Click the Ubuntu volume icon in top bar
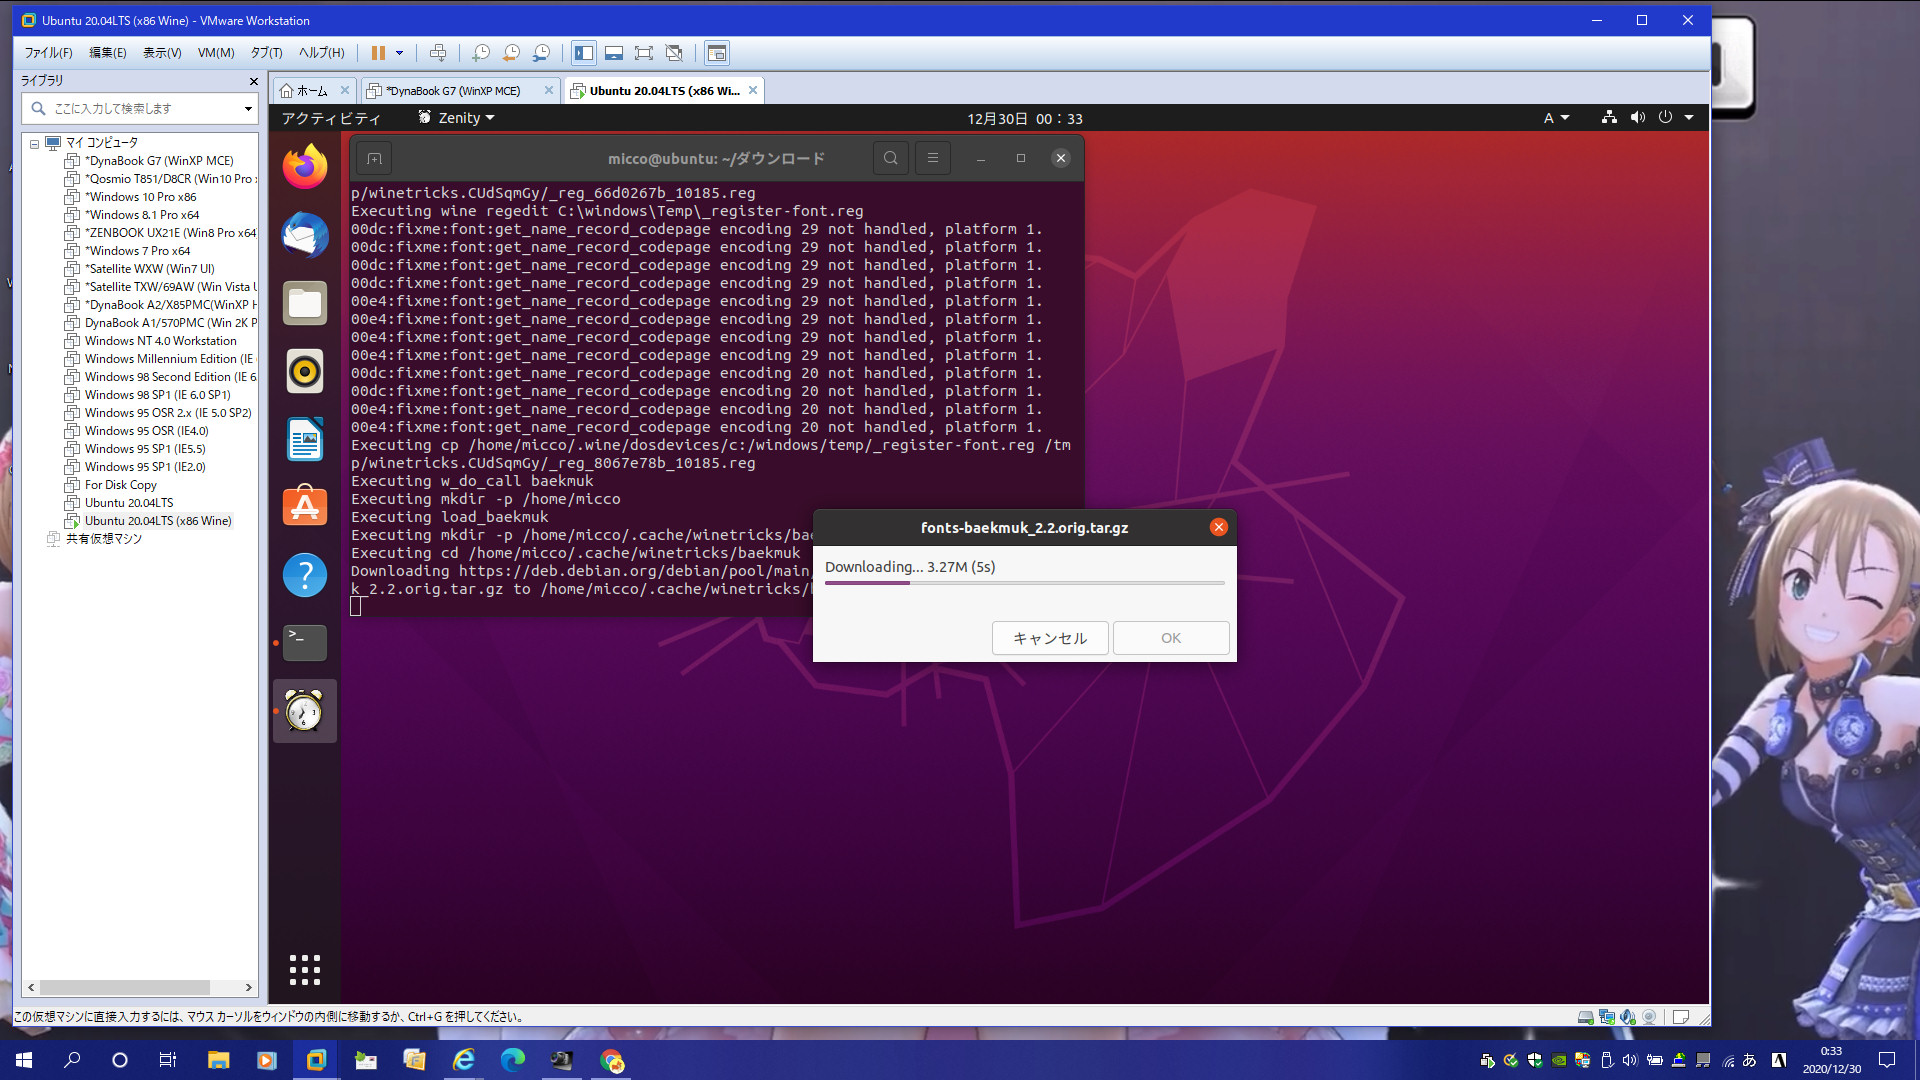This screenshot has width=1920, height=1080. pyautogui.click(x=1637, y=117)
